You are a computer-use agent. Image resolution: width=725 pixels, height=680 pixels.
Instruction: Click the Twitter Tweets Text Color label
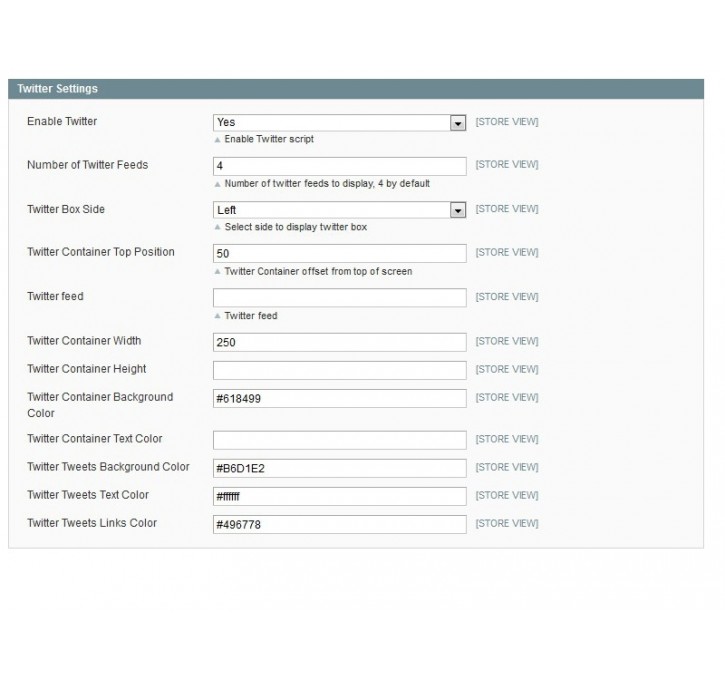[88, 495]
